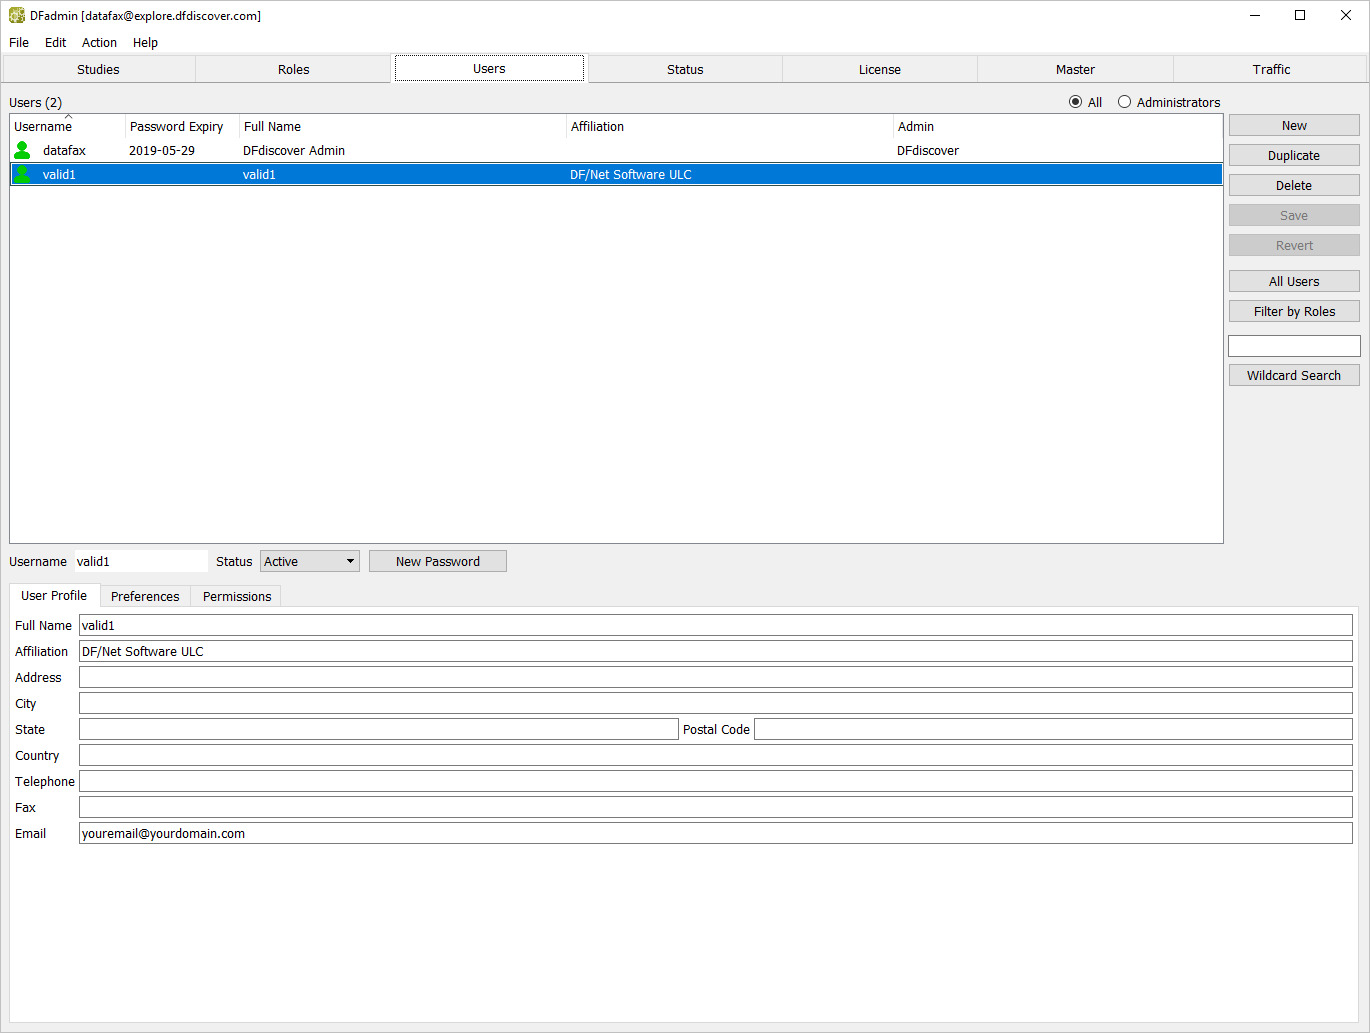The image size is (1370, 1033).
Task: Sort users by Username column header
Action: tap(44, 127)
